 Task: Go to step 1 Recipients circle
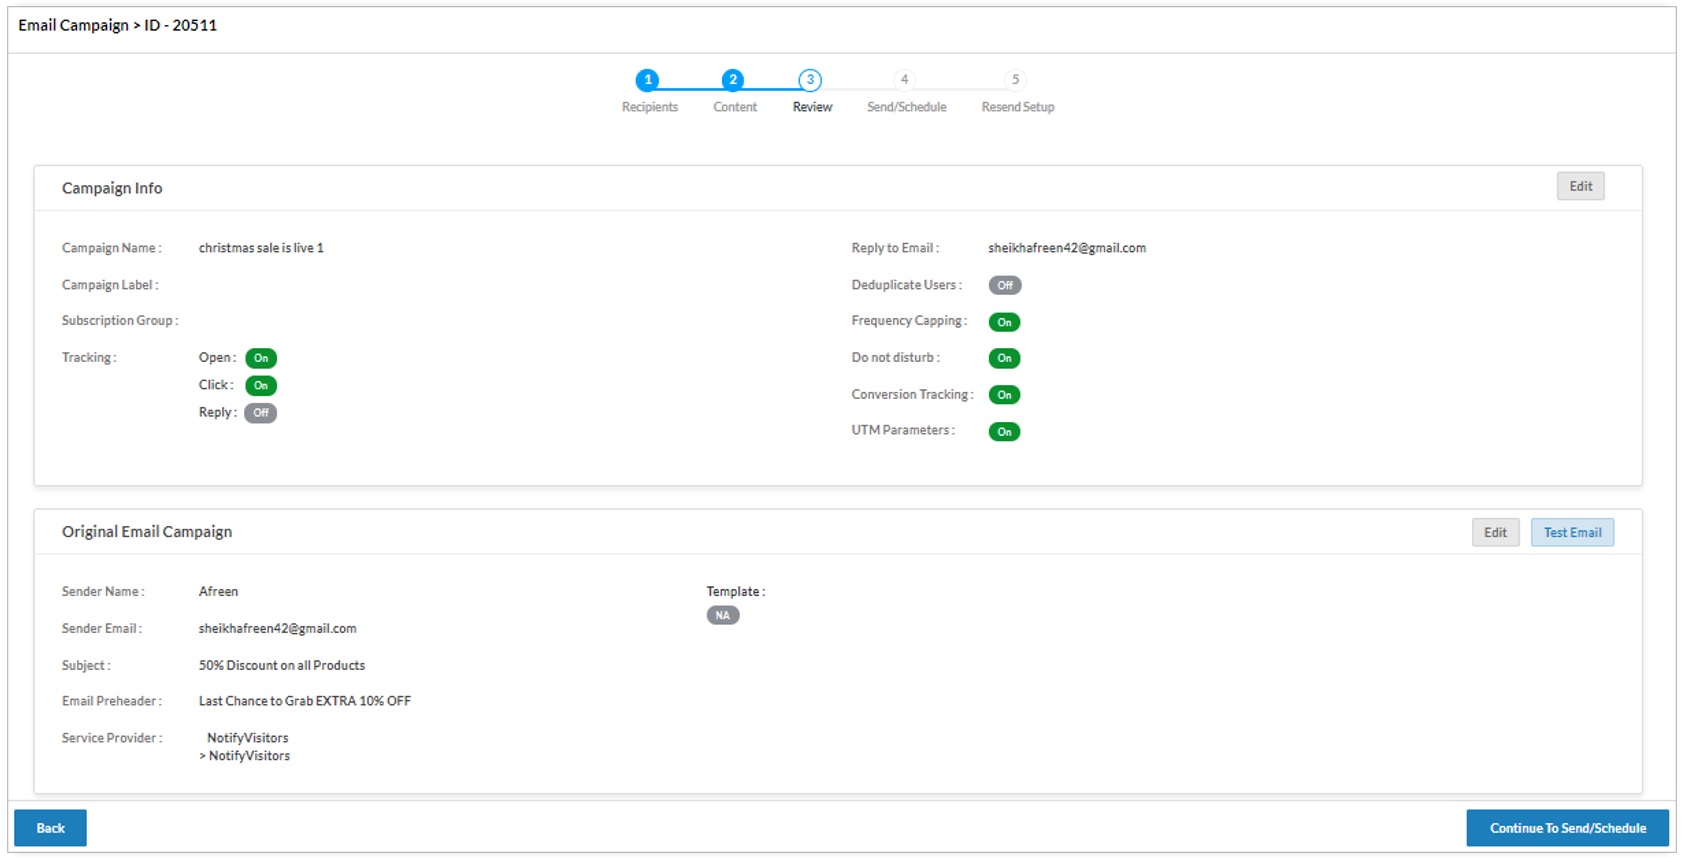(x=647, y=80)
